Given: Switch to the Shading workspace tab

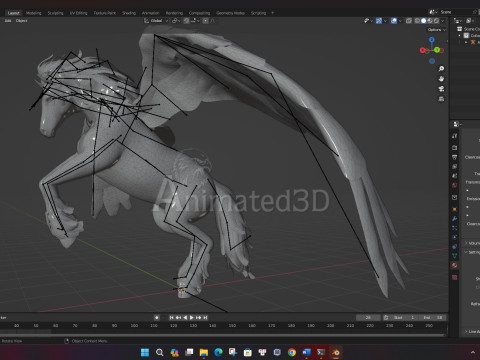Looking at the screenshot, I should (129, 13).
